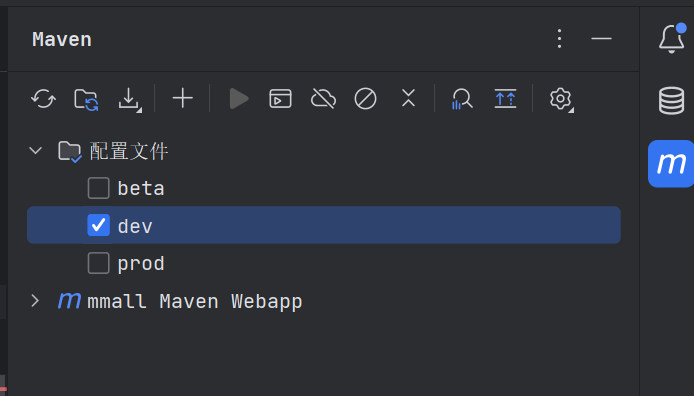Click the Download Sources and Documentation icon

tap(129, 99)
